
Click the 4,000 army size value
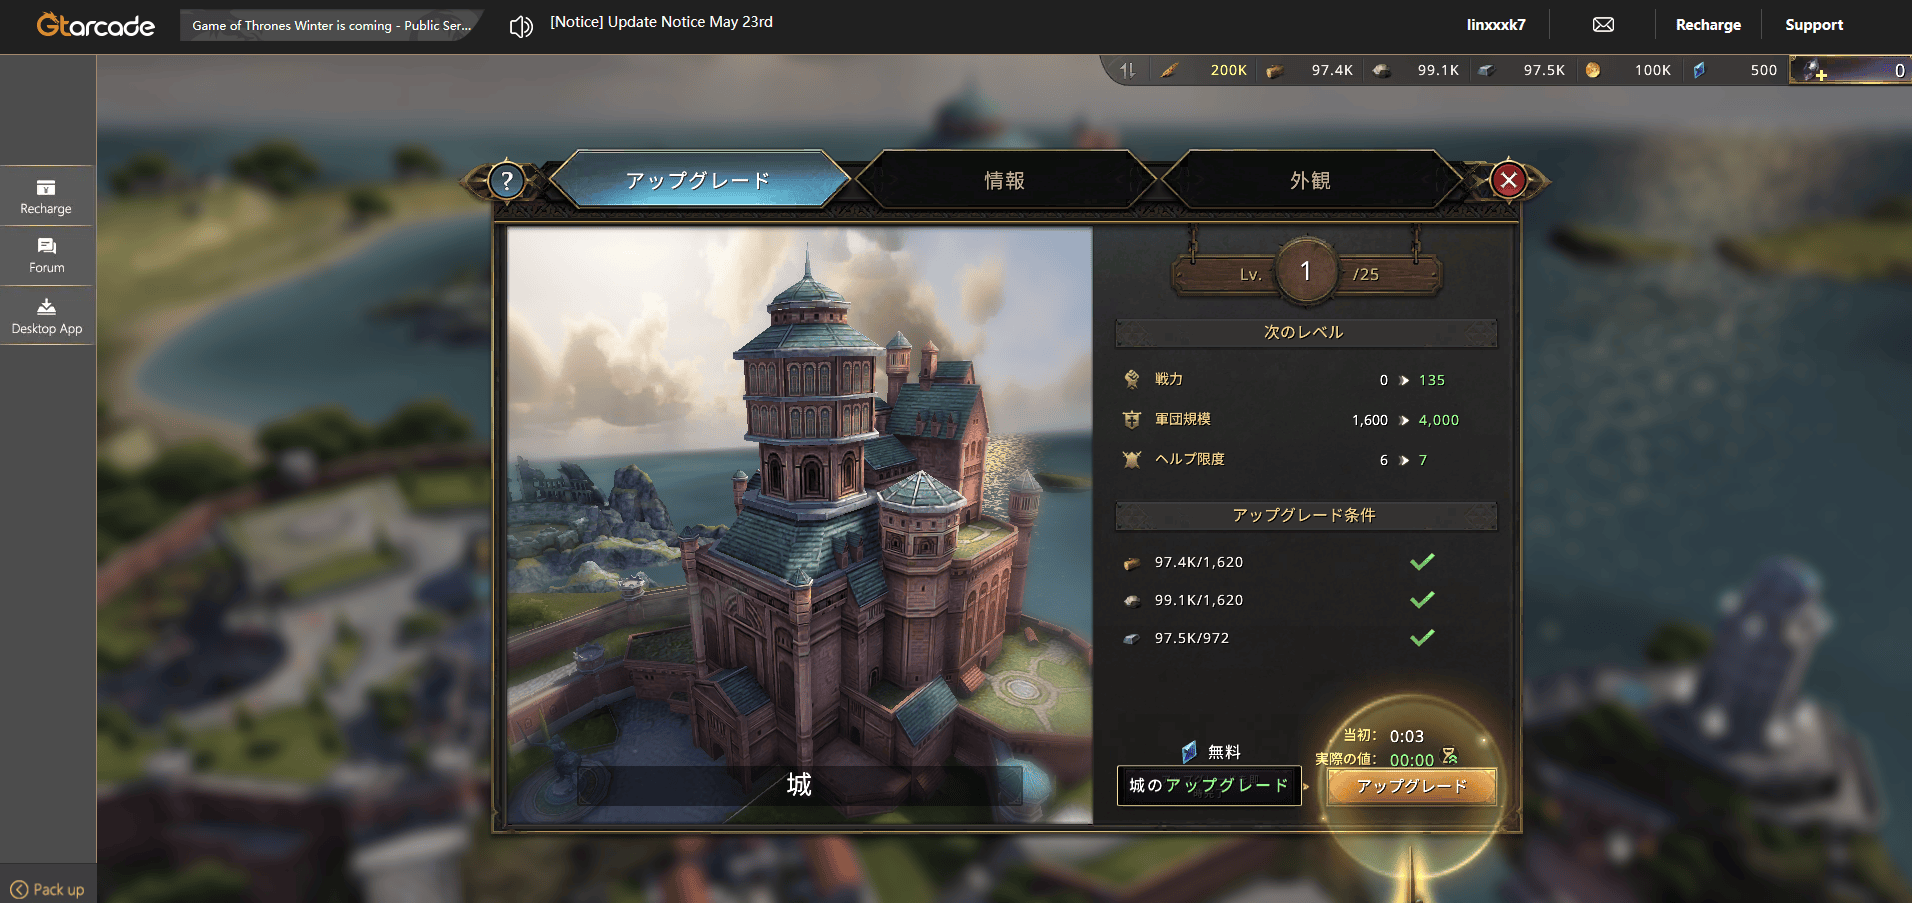(x=1439, y=420)
